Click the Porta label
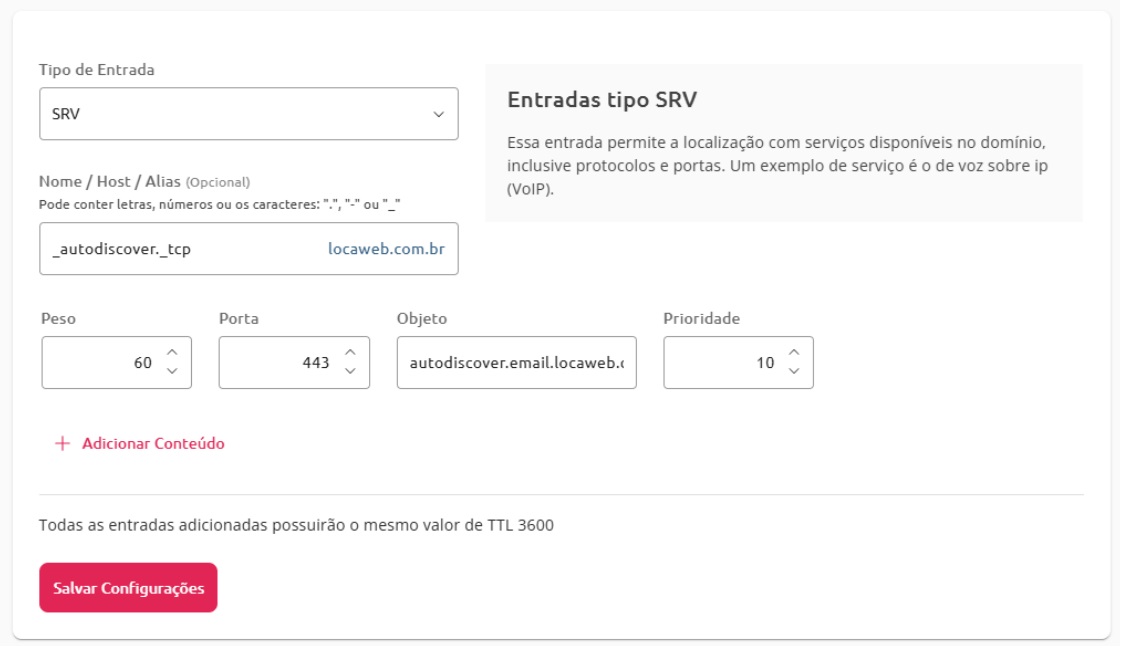 (x=239, y=318)
